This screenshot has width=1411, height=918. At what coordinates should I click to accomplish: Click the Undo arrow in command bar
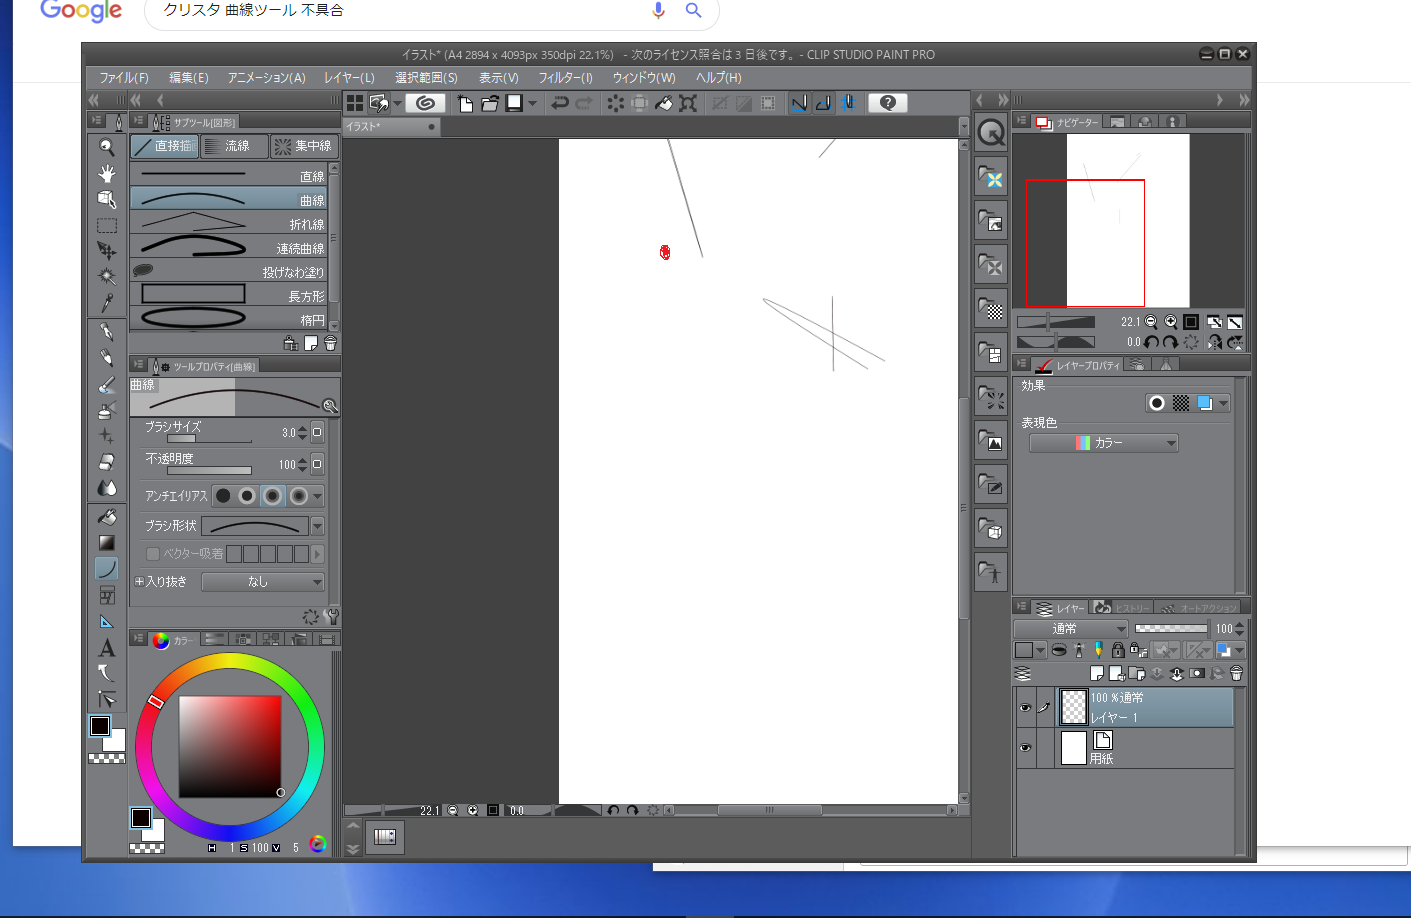pos(560,103)
